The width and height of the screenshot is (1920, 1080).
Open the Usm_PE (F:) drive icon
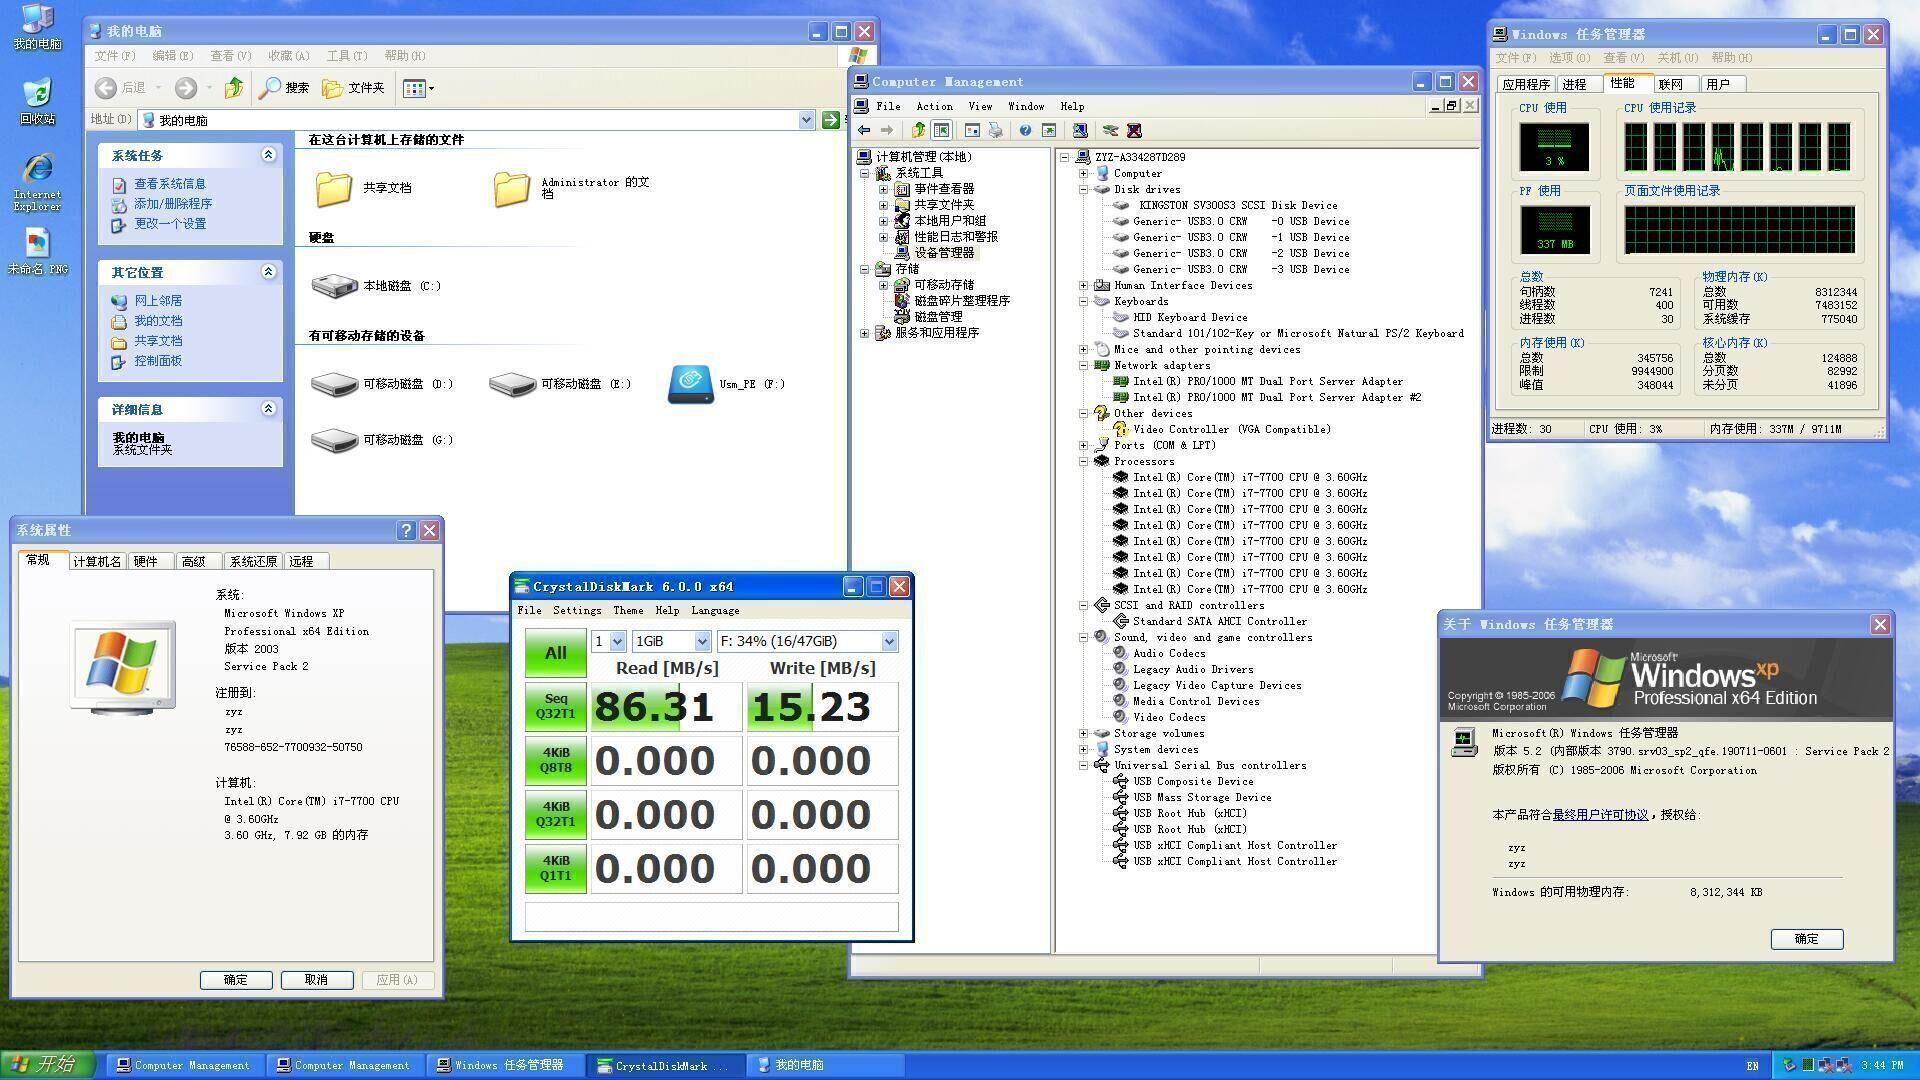(690, 385)
